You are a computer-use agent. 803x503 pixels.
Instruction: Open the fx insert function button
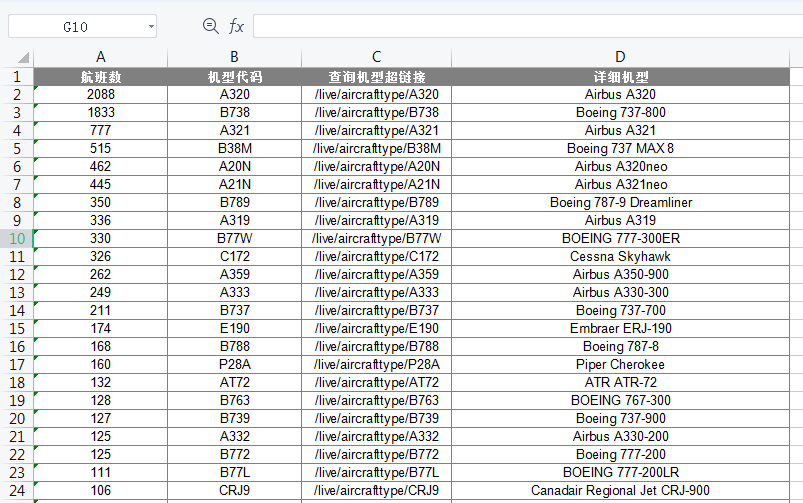[x=236, y=26]
